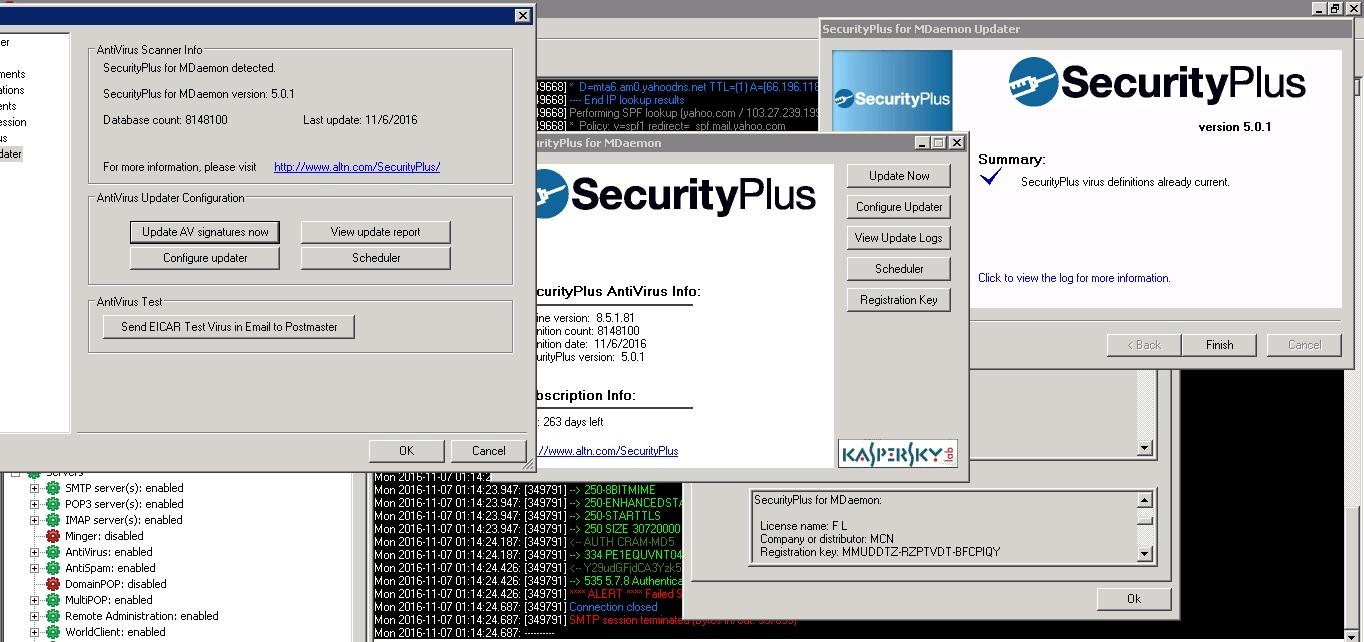Screen dimensions: 1364x642
Task: Click Update Now in SecurityPlus window
Action: 899,176
